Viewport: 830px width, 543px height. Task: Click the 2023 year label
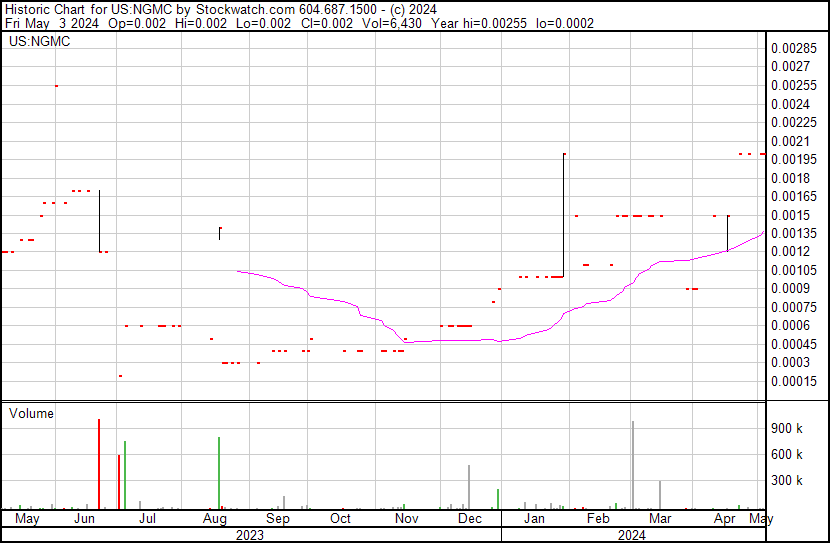tap(249, 535)
